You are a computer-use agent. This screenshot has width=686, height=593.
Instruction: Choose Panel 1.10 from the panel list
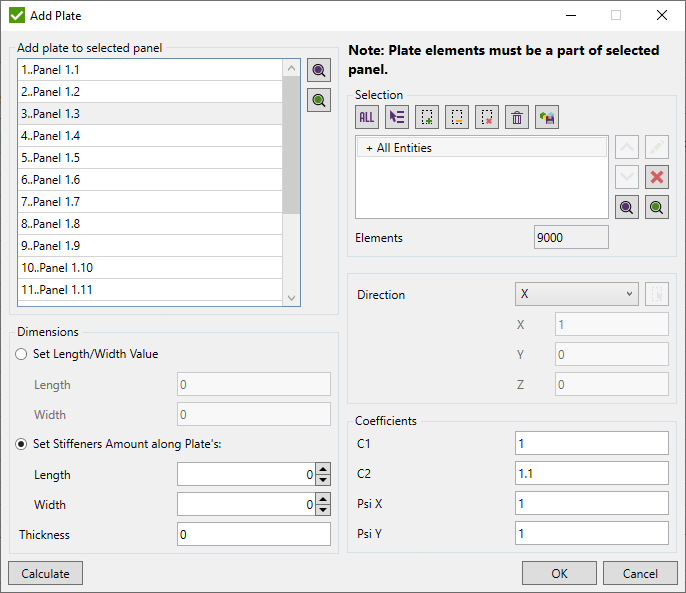click(x=150, y=268)
